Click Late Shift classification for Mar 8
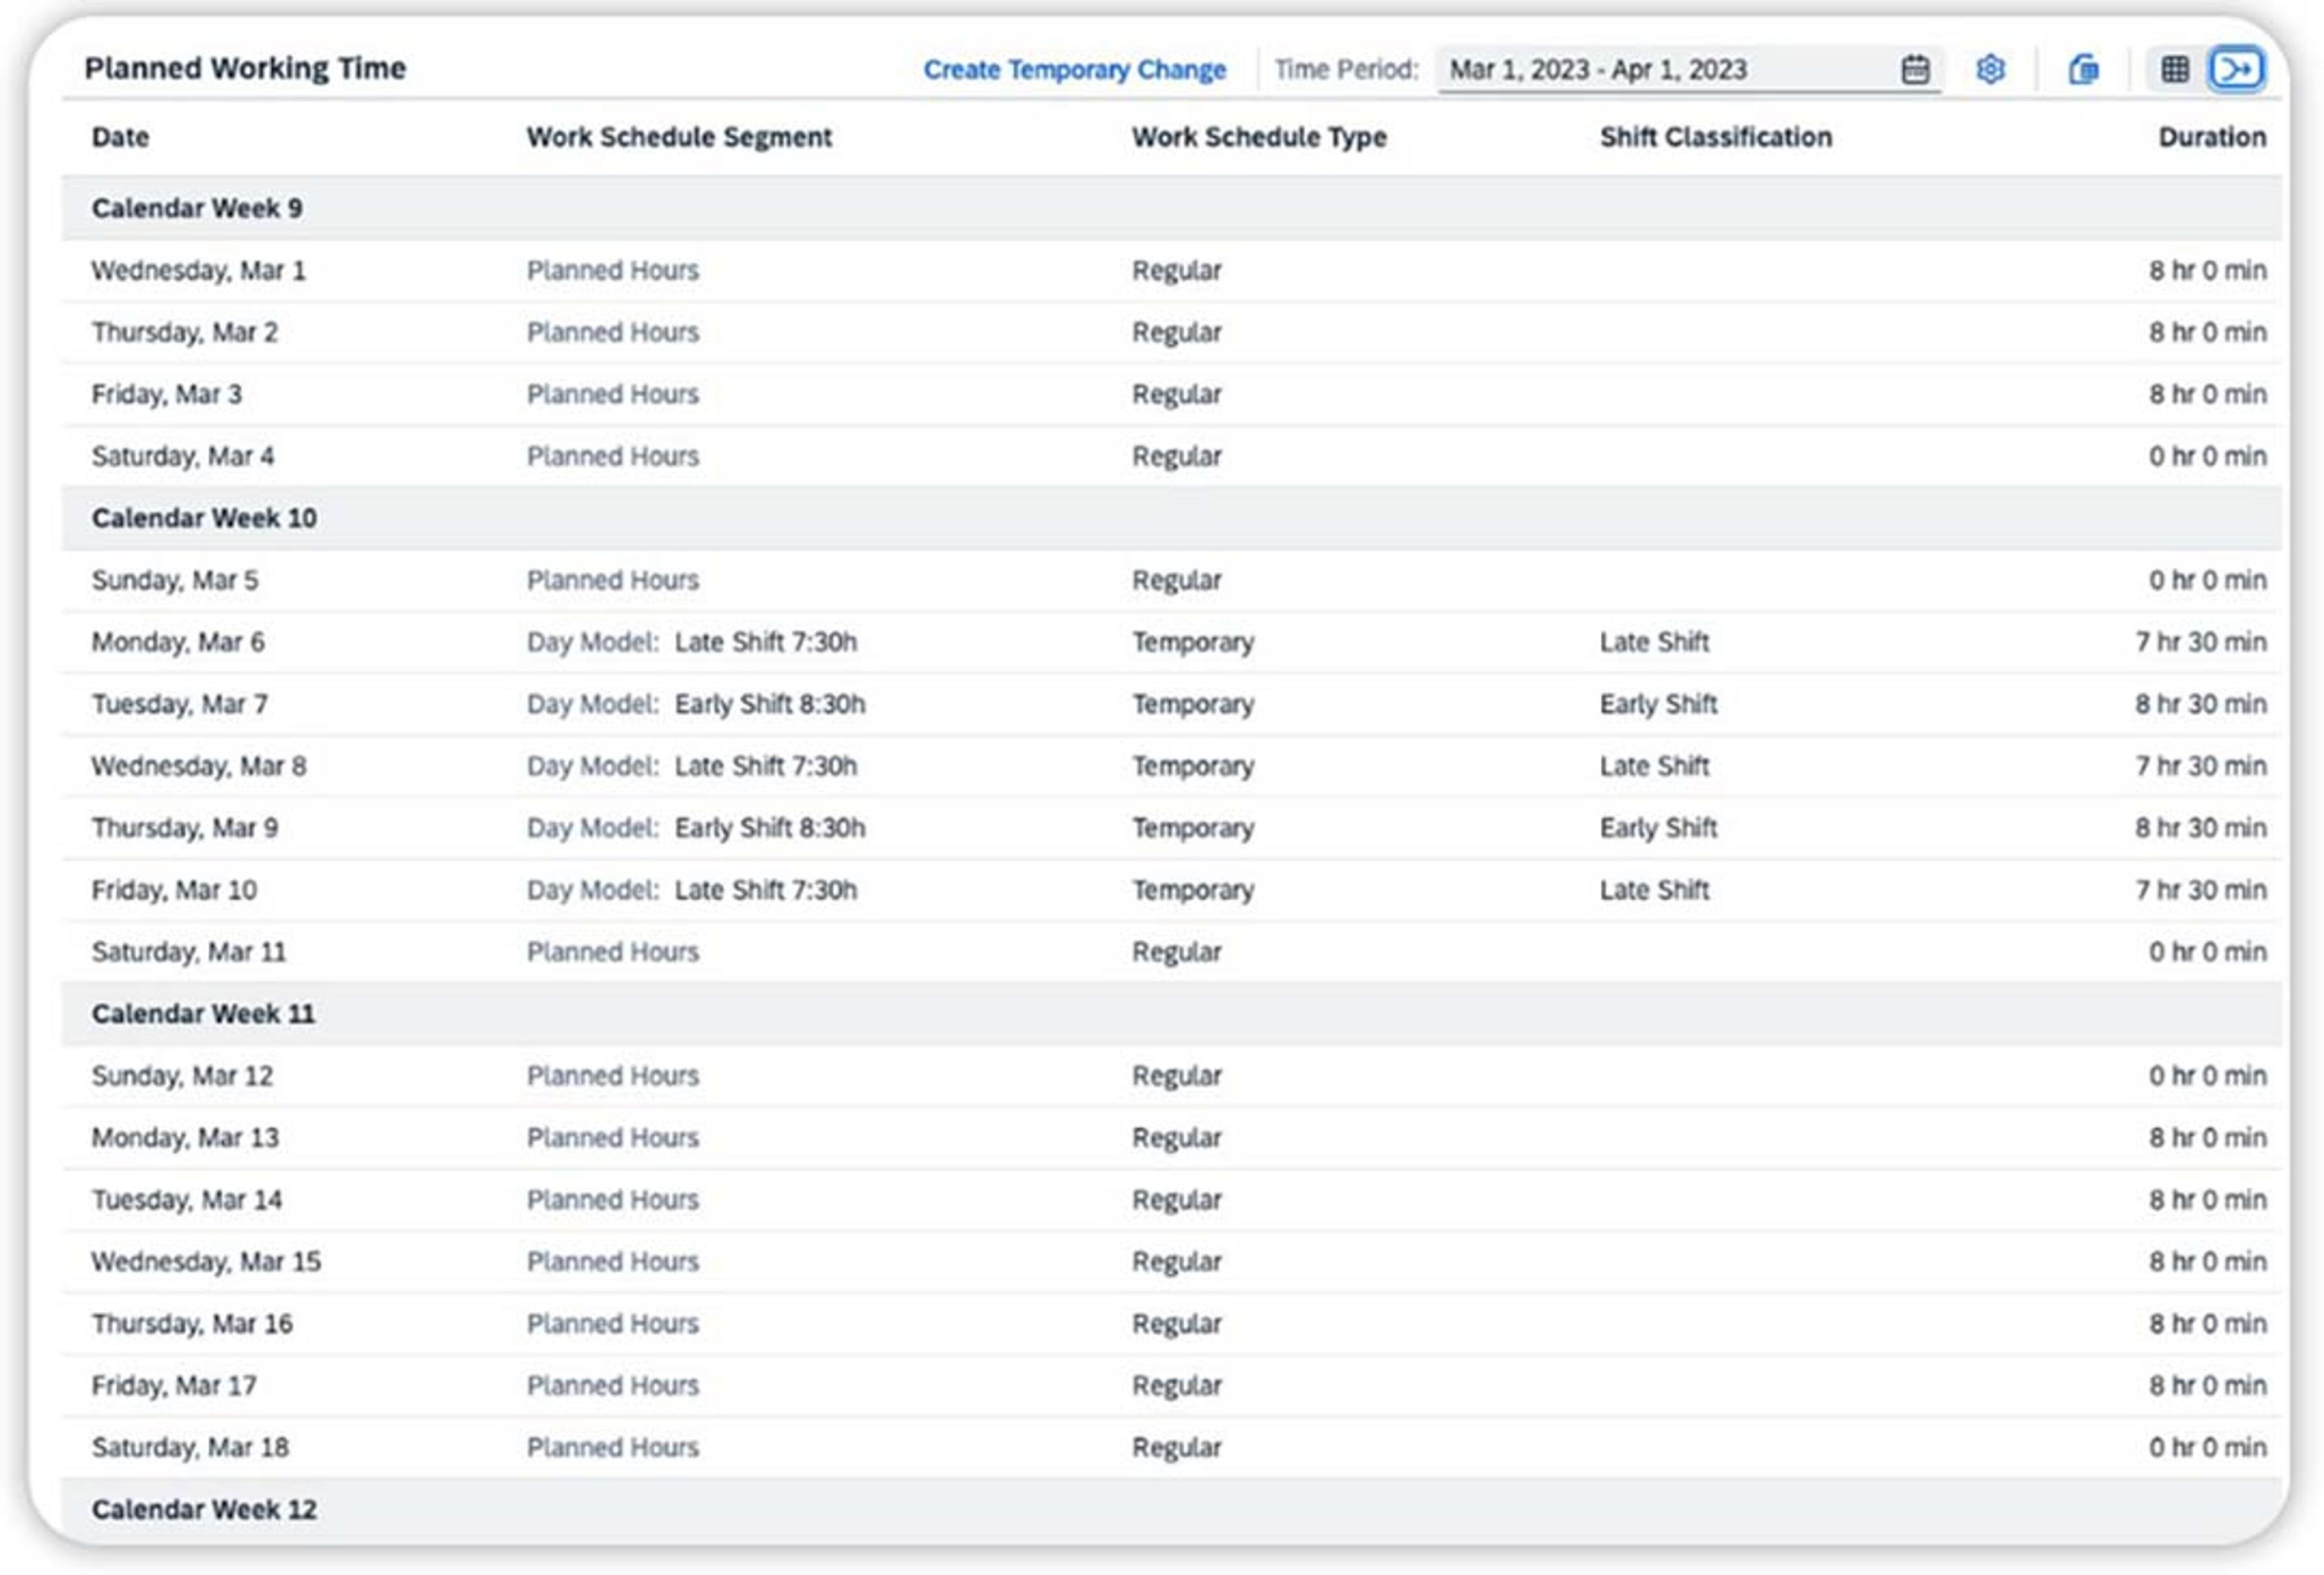 click(x=1654, y=766)
